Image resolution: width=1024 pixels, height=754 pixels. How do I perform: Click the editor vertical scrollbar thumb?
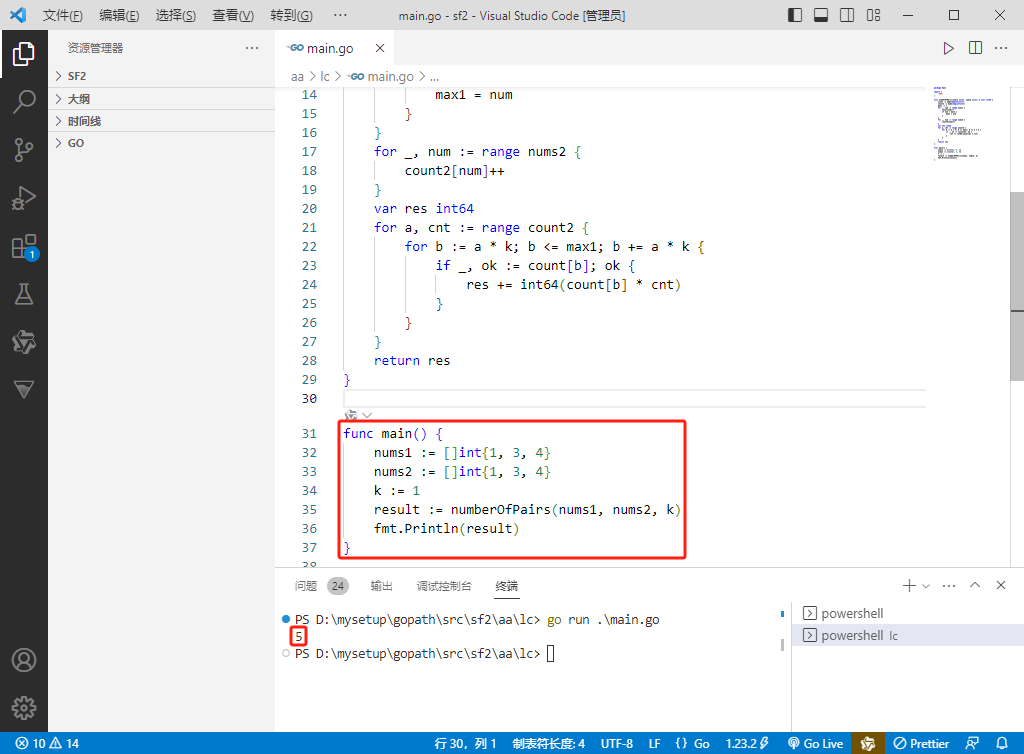(x=1017, y=285)
